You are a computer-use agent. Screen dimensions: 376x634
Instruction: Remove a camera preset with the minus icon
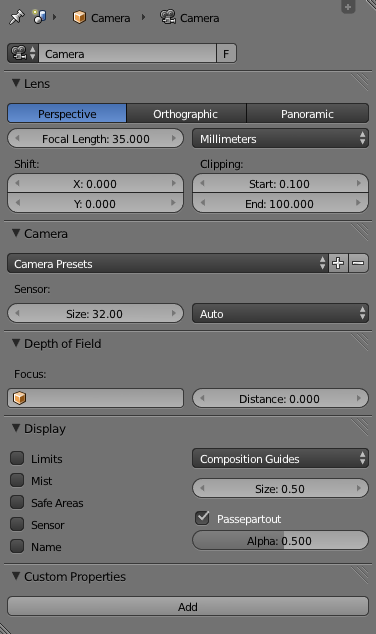358,263
